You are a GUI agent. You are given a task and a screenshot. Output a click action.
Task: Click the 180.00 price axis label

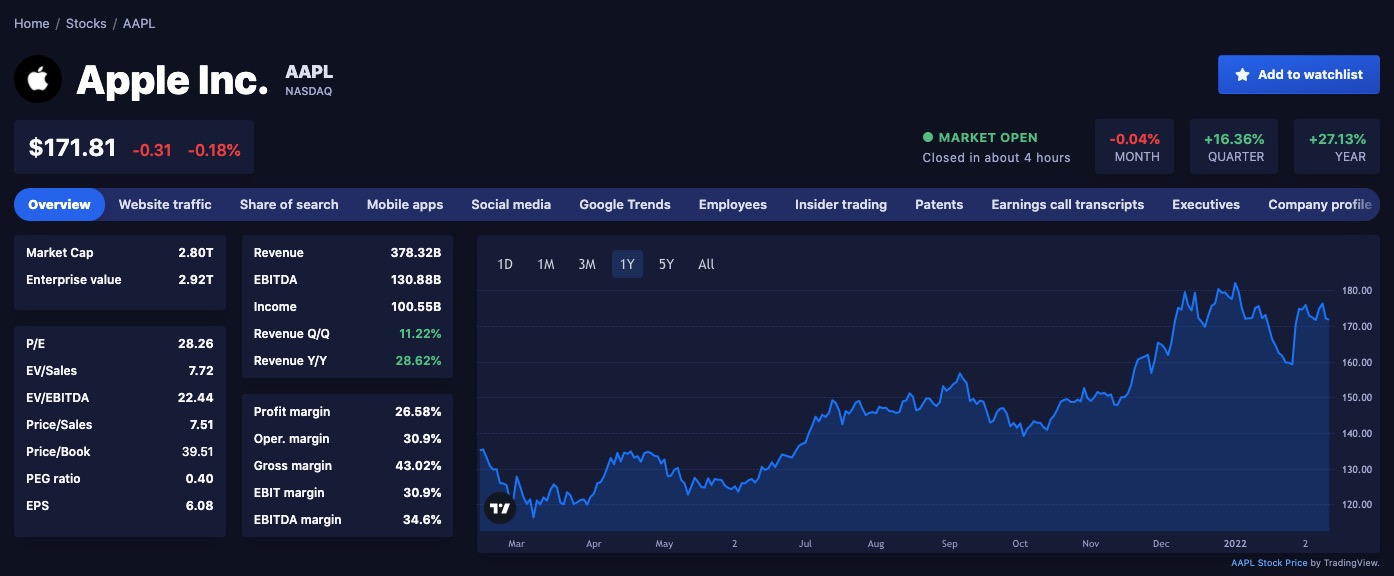click(x=1357, y=291)
